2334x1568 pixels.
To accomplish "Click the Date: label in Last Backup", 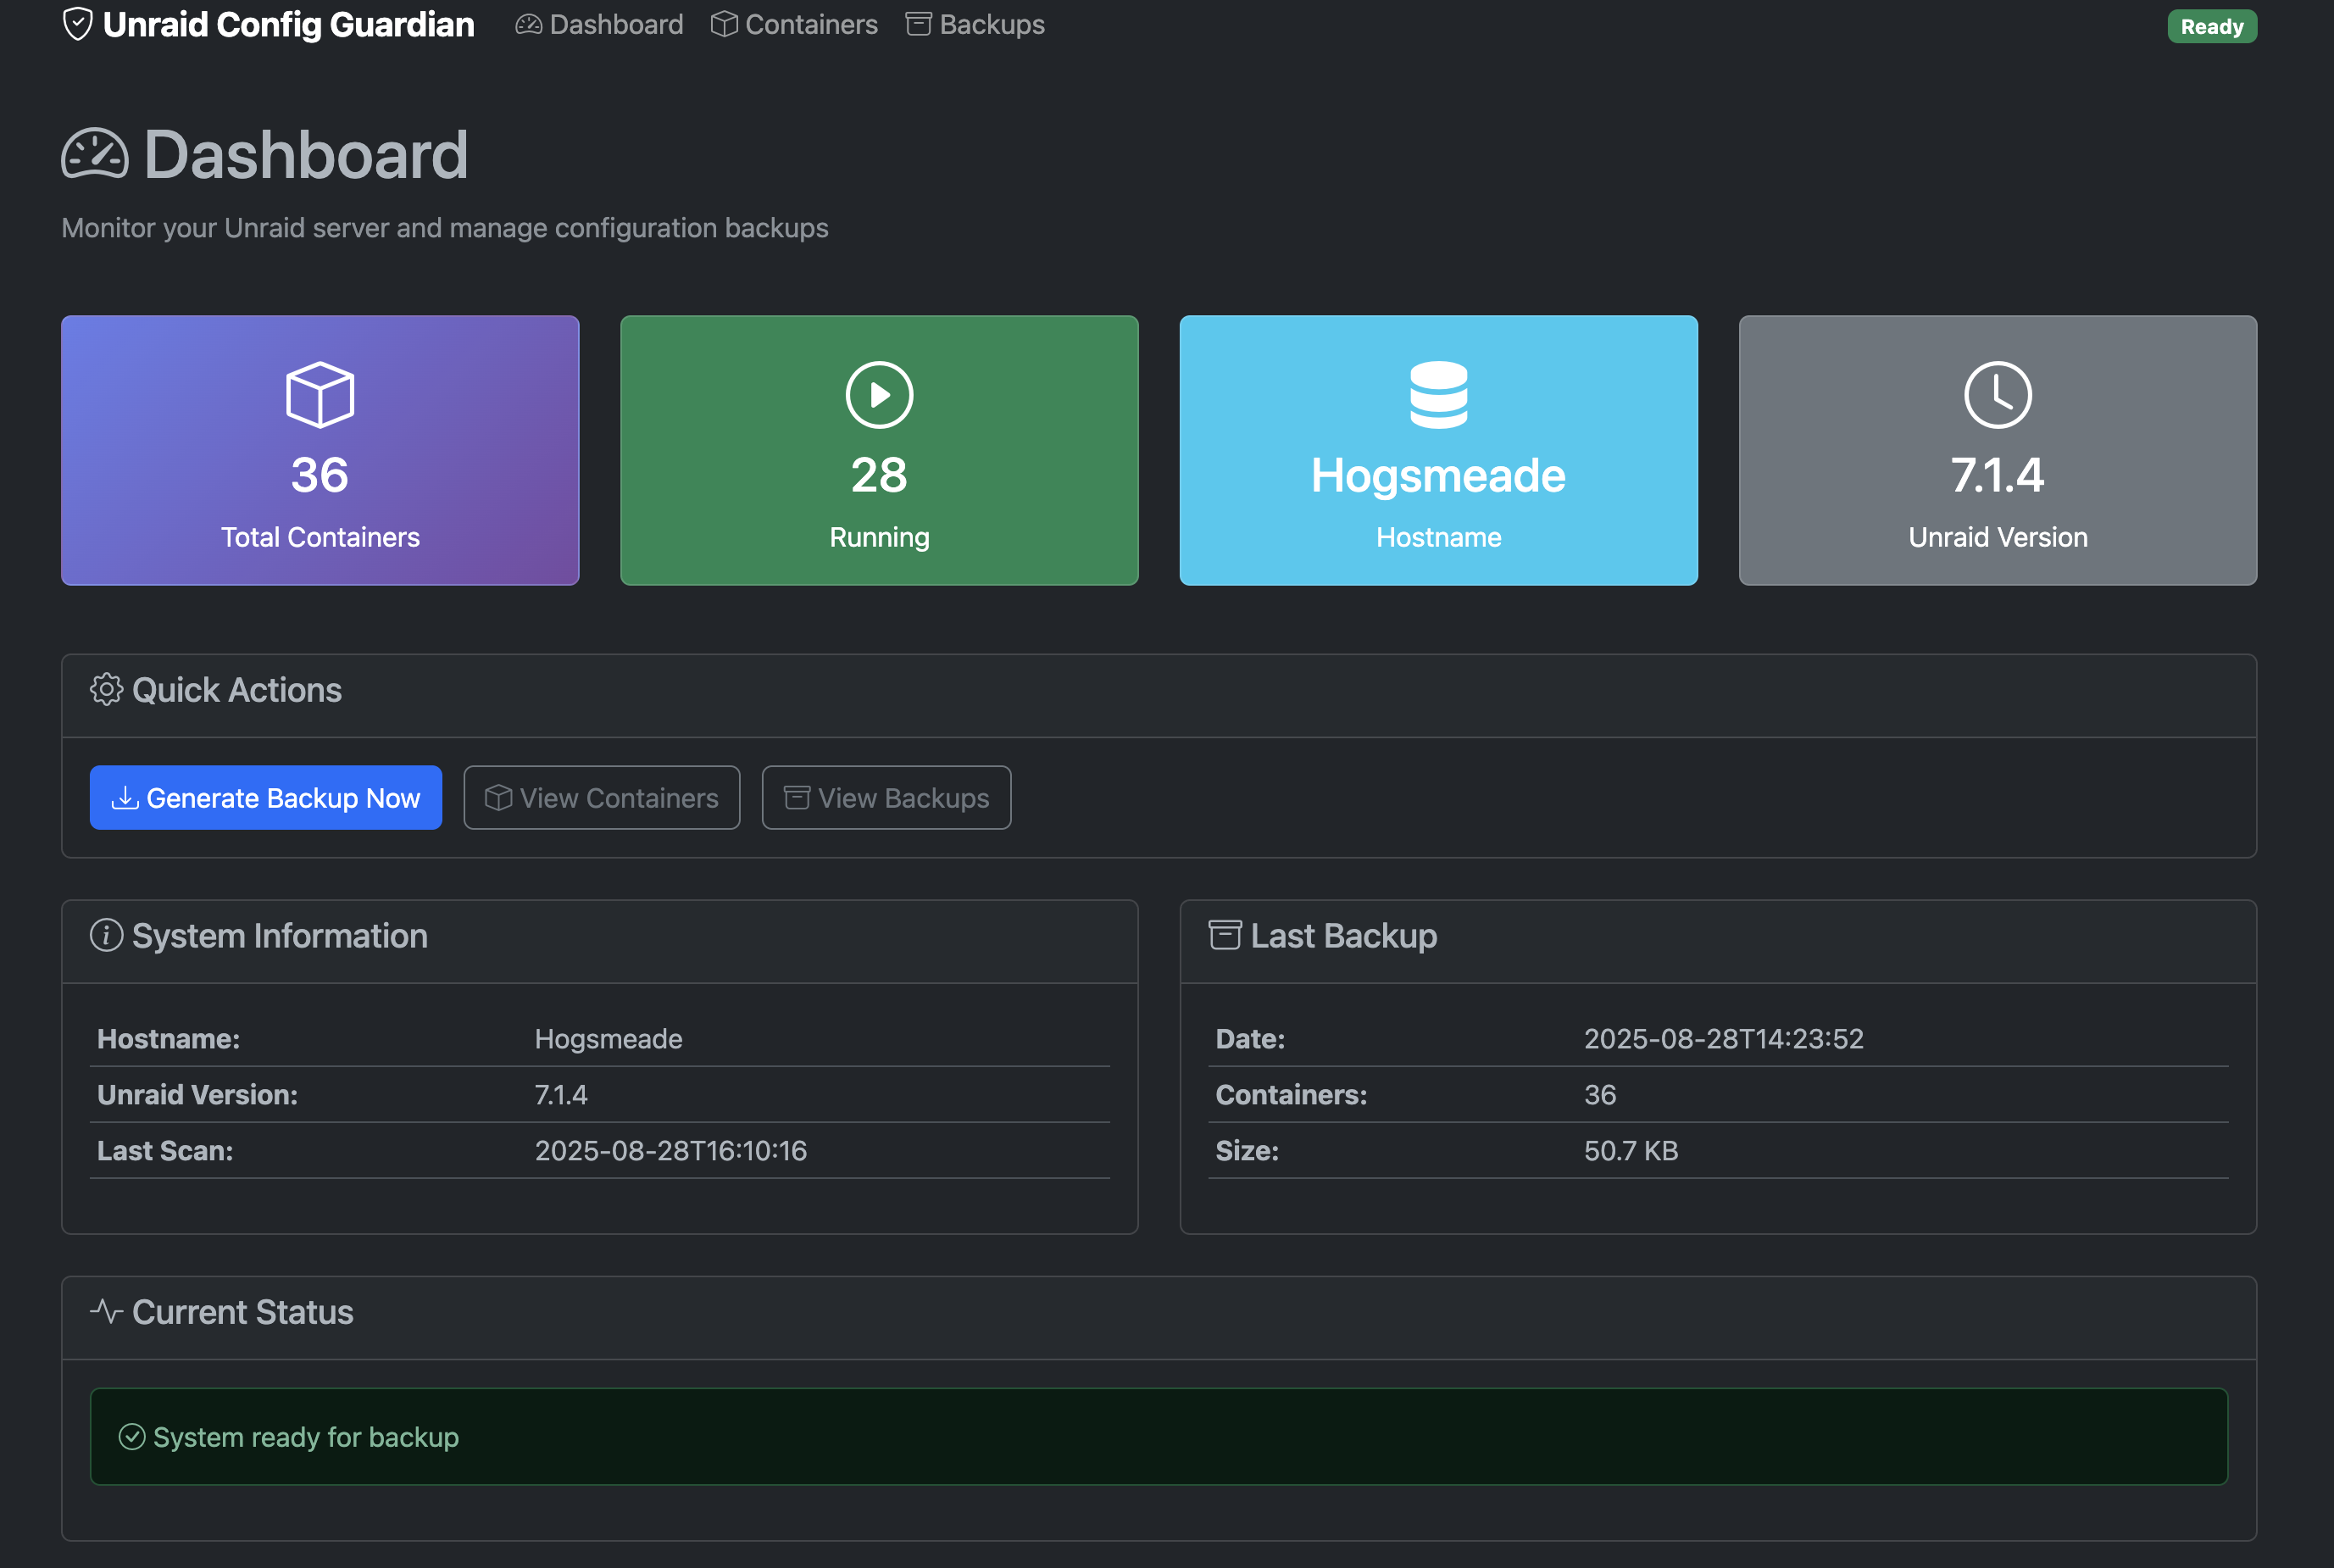I will coord(1250,1039).
